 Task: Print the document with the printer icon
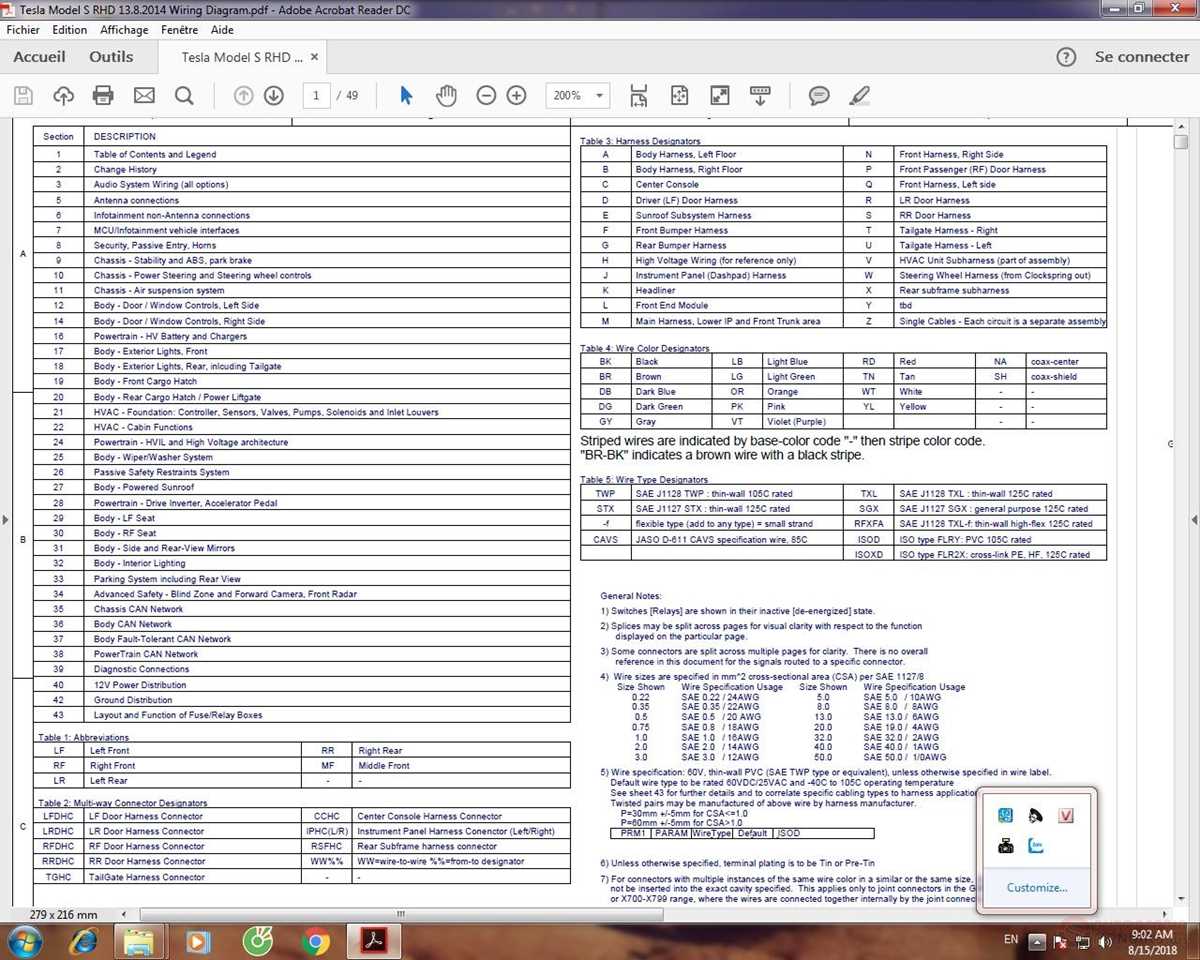coord(103,96)
